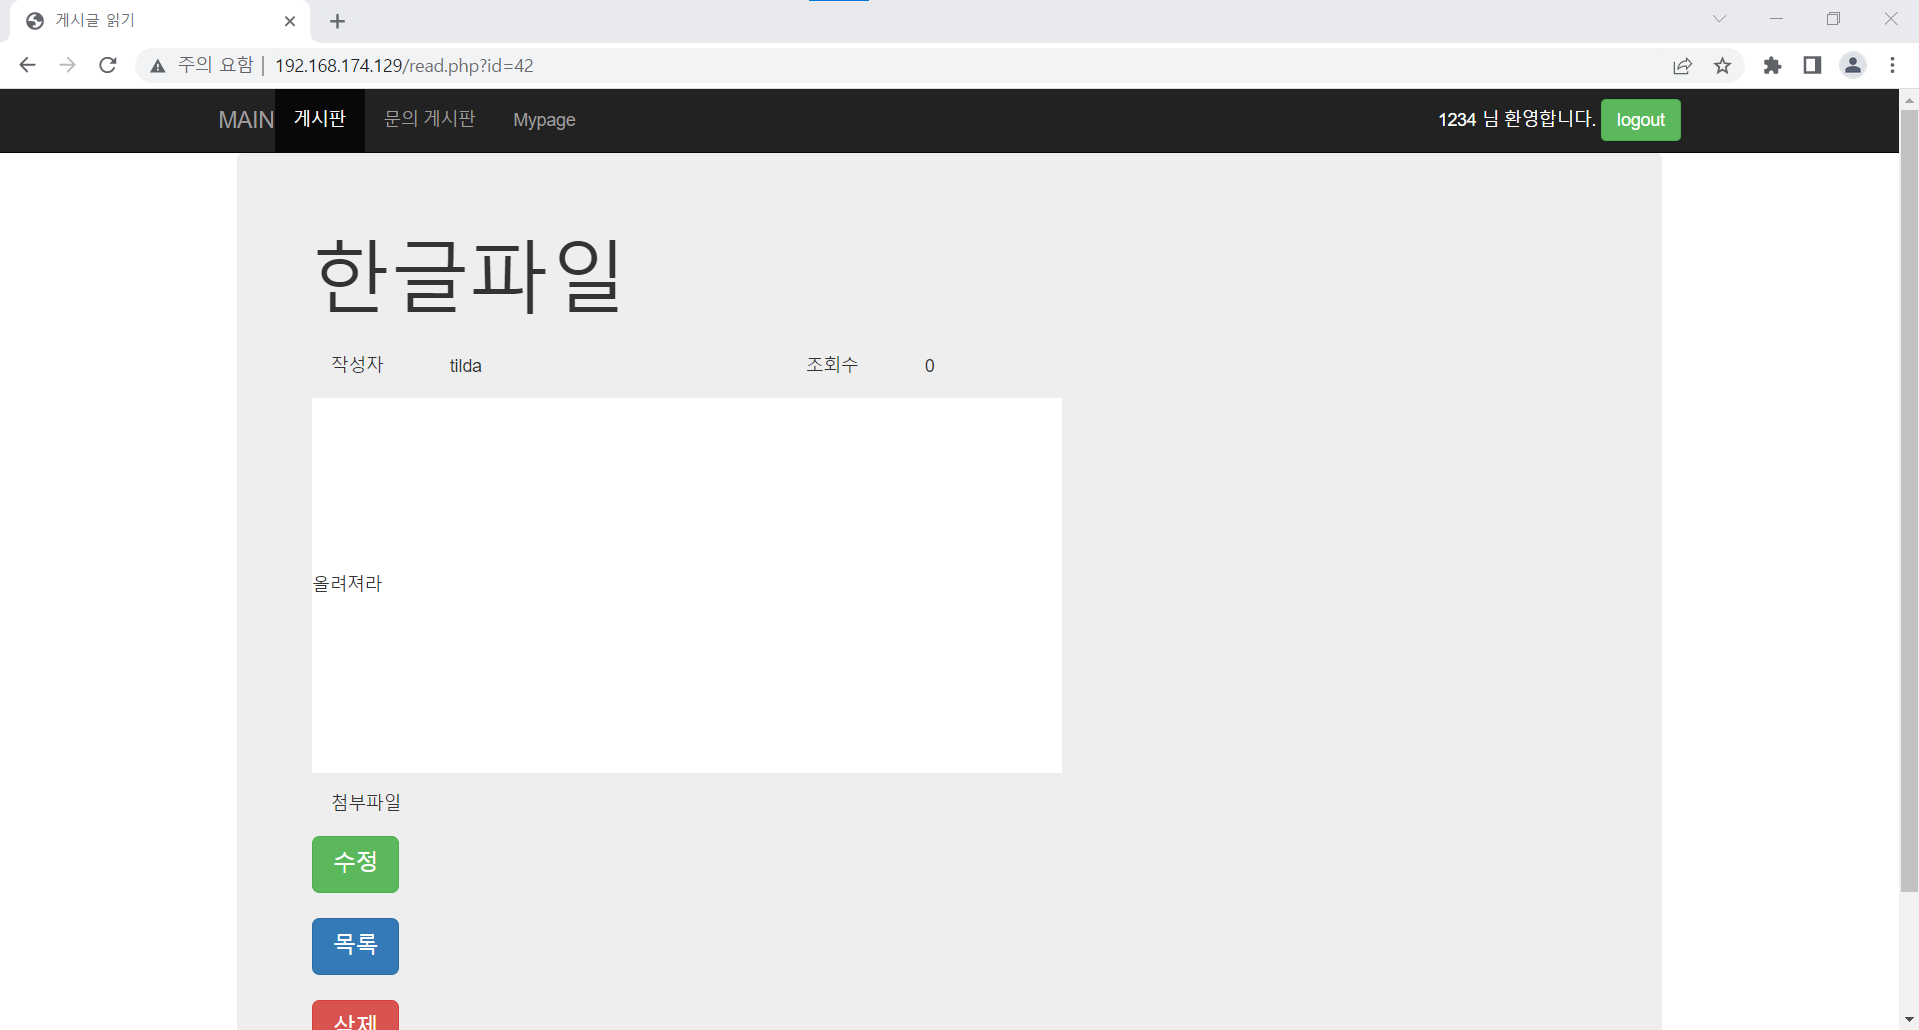
Task: Go back to the previous page
Action: coord(27,65)
